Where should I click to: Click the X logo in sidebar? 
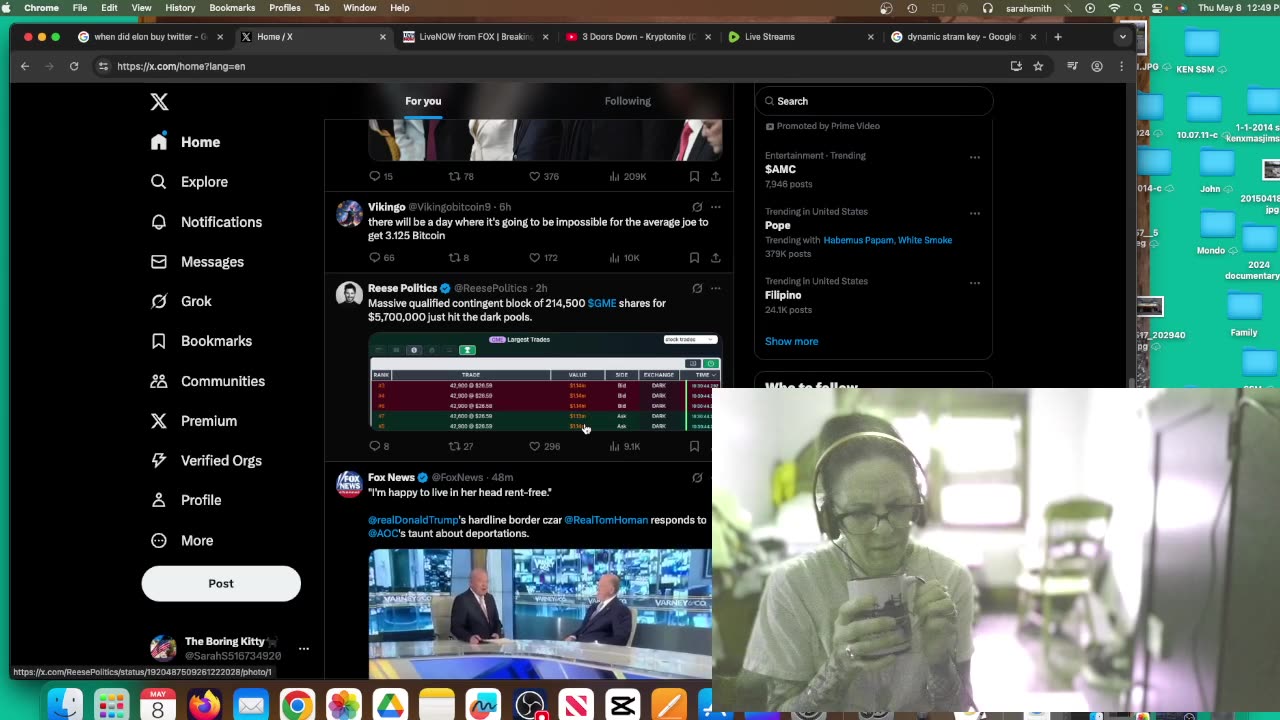tap(159, 102)
